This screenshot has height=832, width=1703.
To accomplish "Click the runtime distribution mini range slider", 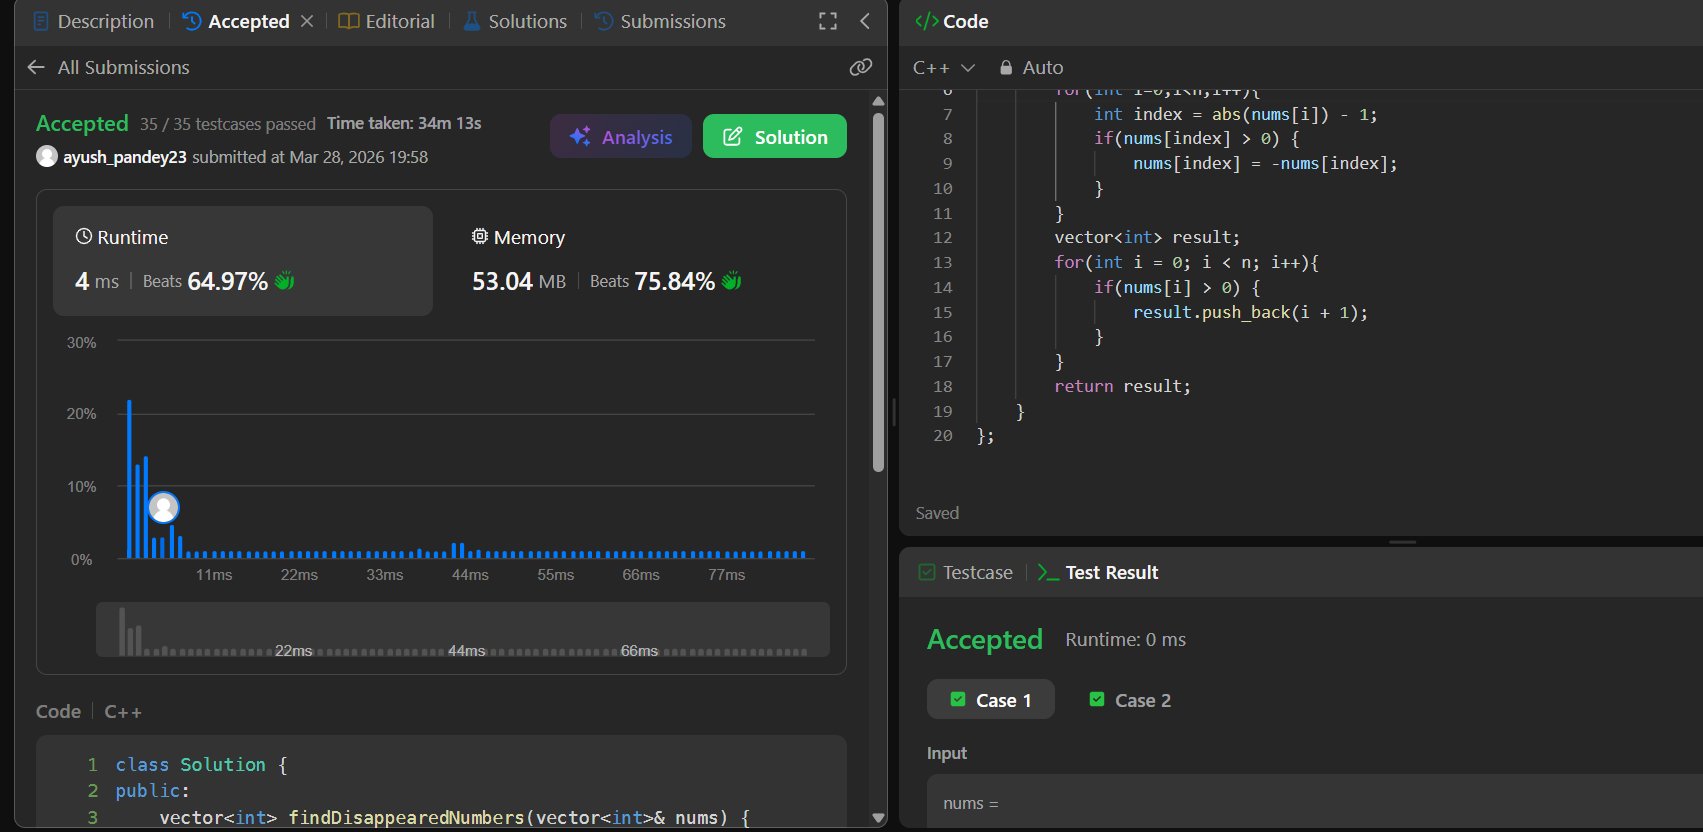I will (462, 630).
